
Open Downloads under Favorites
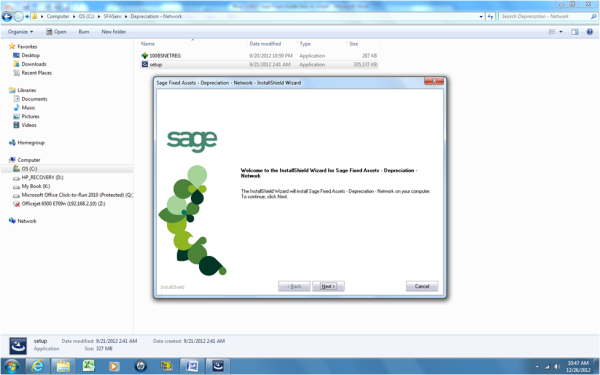34,64
